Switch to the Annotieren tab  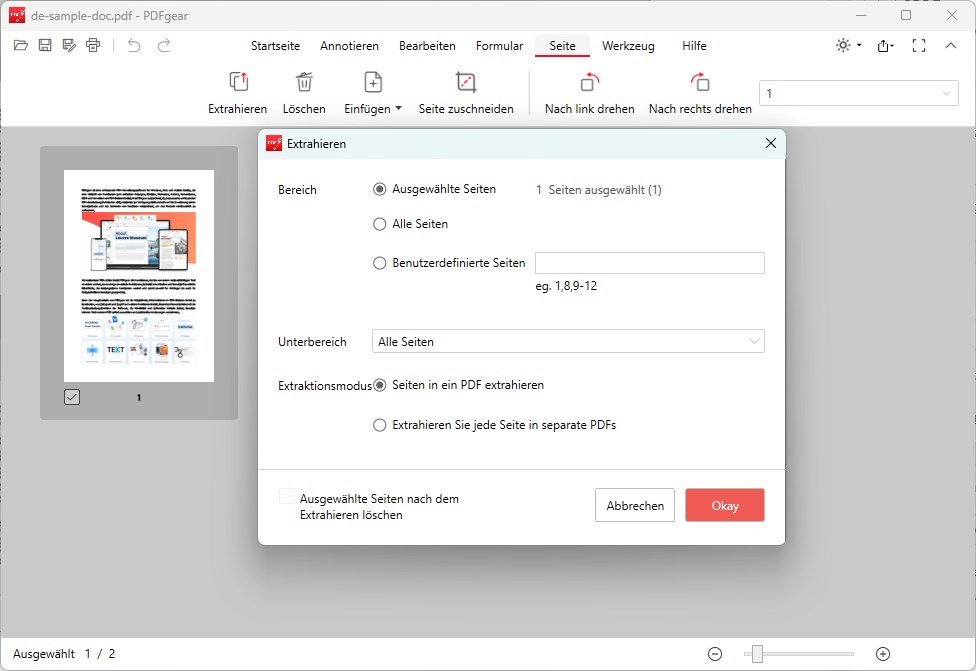(x=349, y=45)
